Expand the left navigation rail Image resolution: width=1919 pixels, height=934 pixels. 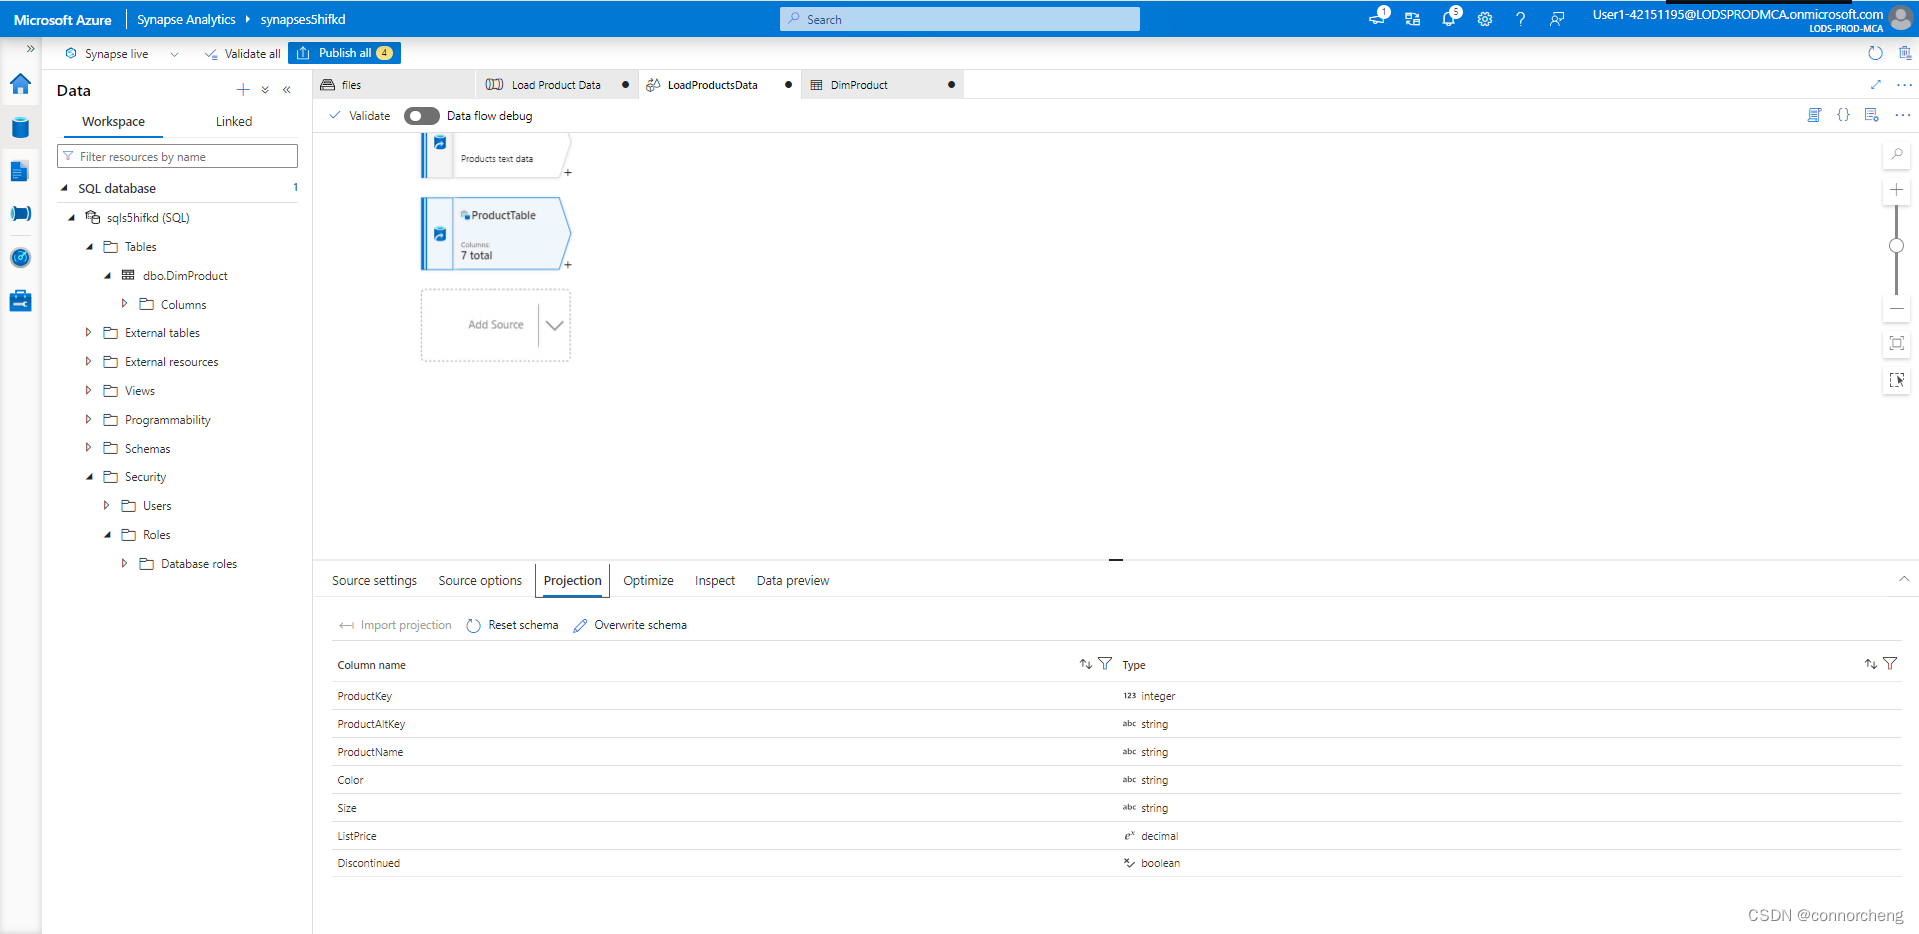click(x=30, y=48)
